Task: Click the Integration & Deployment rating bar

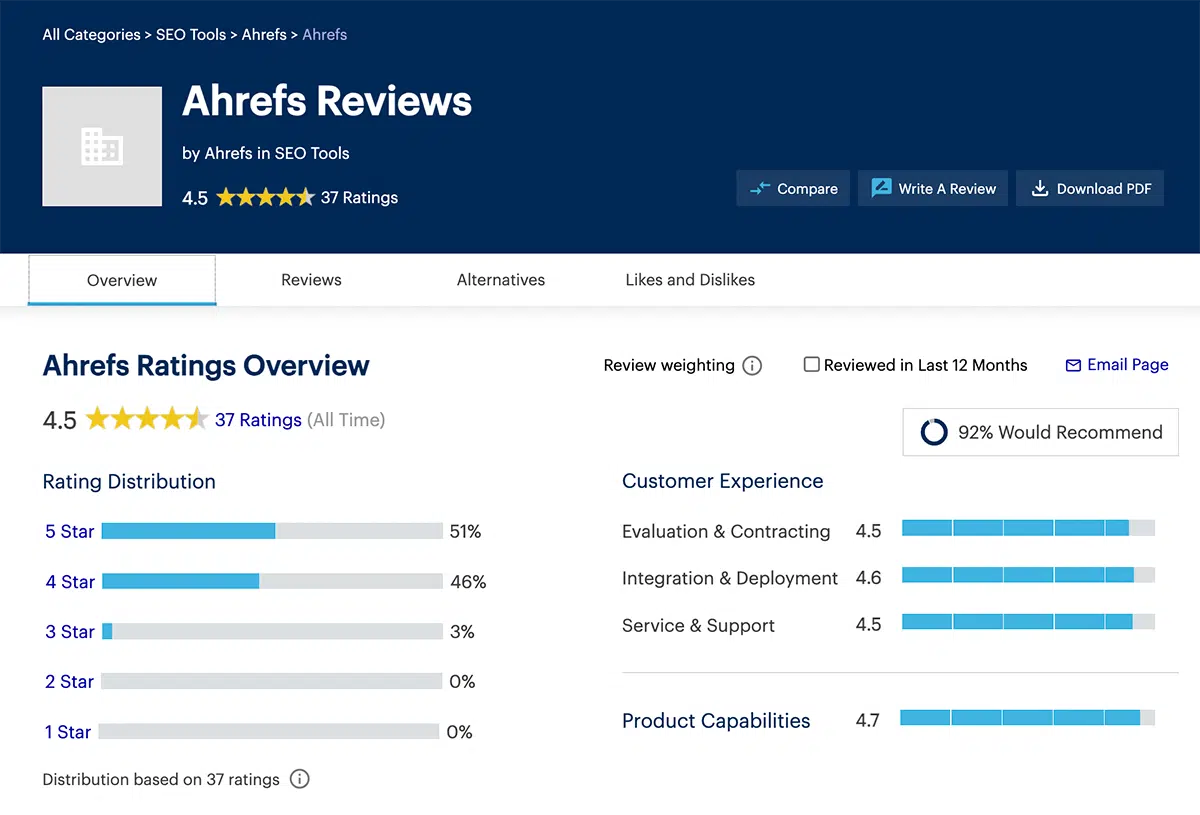Action: [1028, 575]
